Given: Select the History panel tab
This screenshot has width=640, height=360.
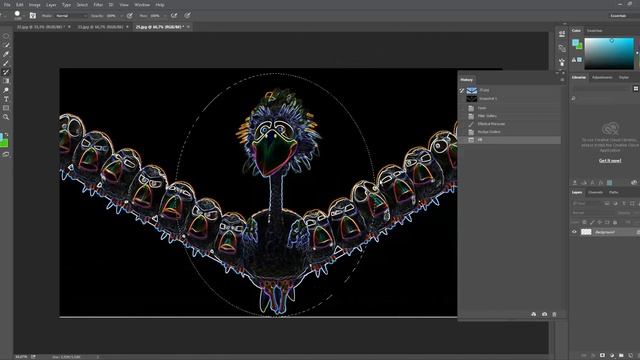Looking at the screenshot, I should pos(467,80).
